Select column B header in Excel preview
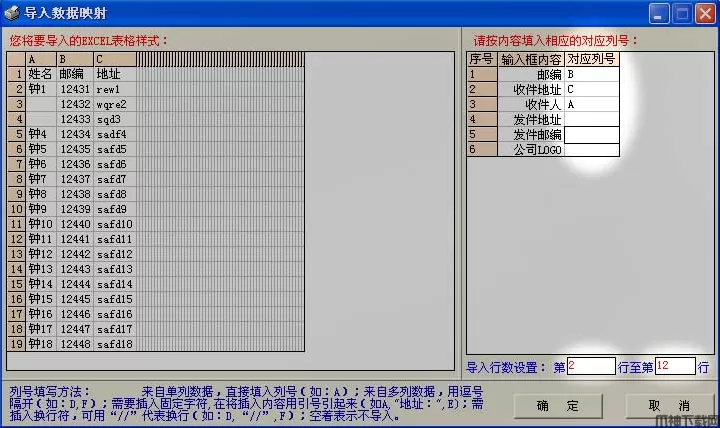The width and height of the screenshot is (720, 428). (x=75, y=59)
